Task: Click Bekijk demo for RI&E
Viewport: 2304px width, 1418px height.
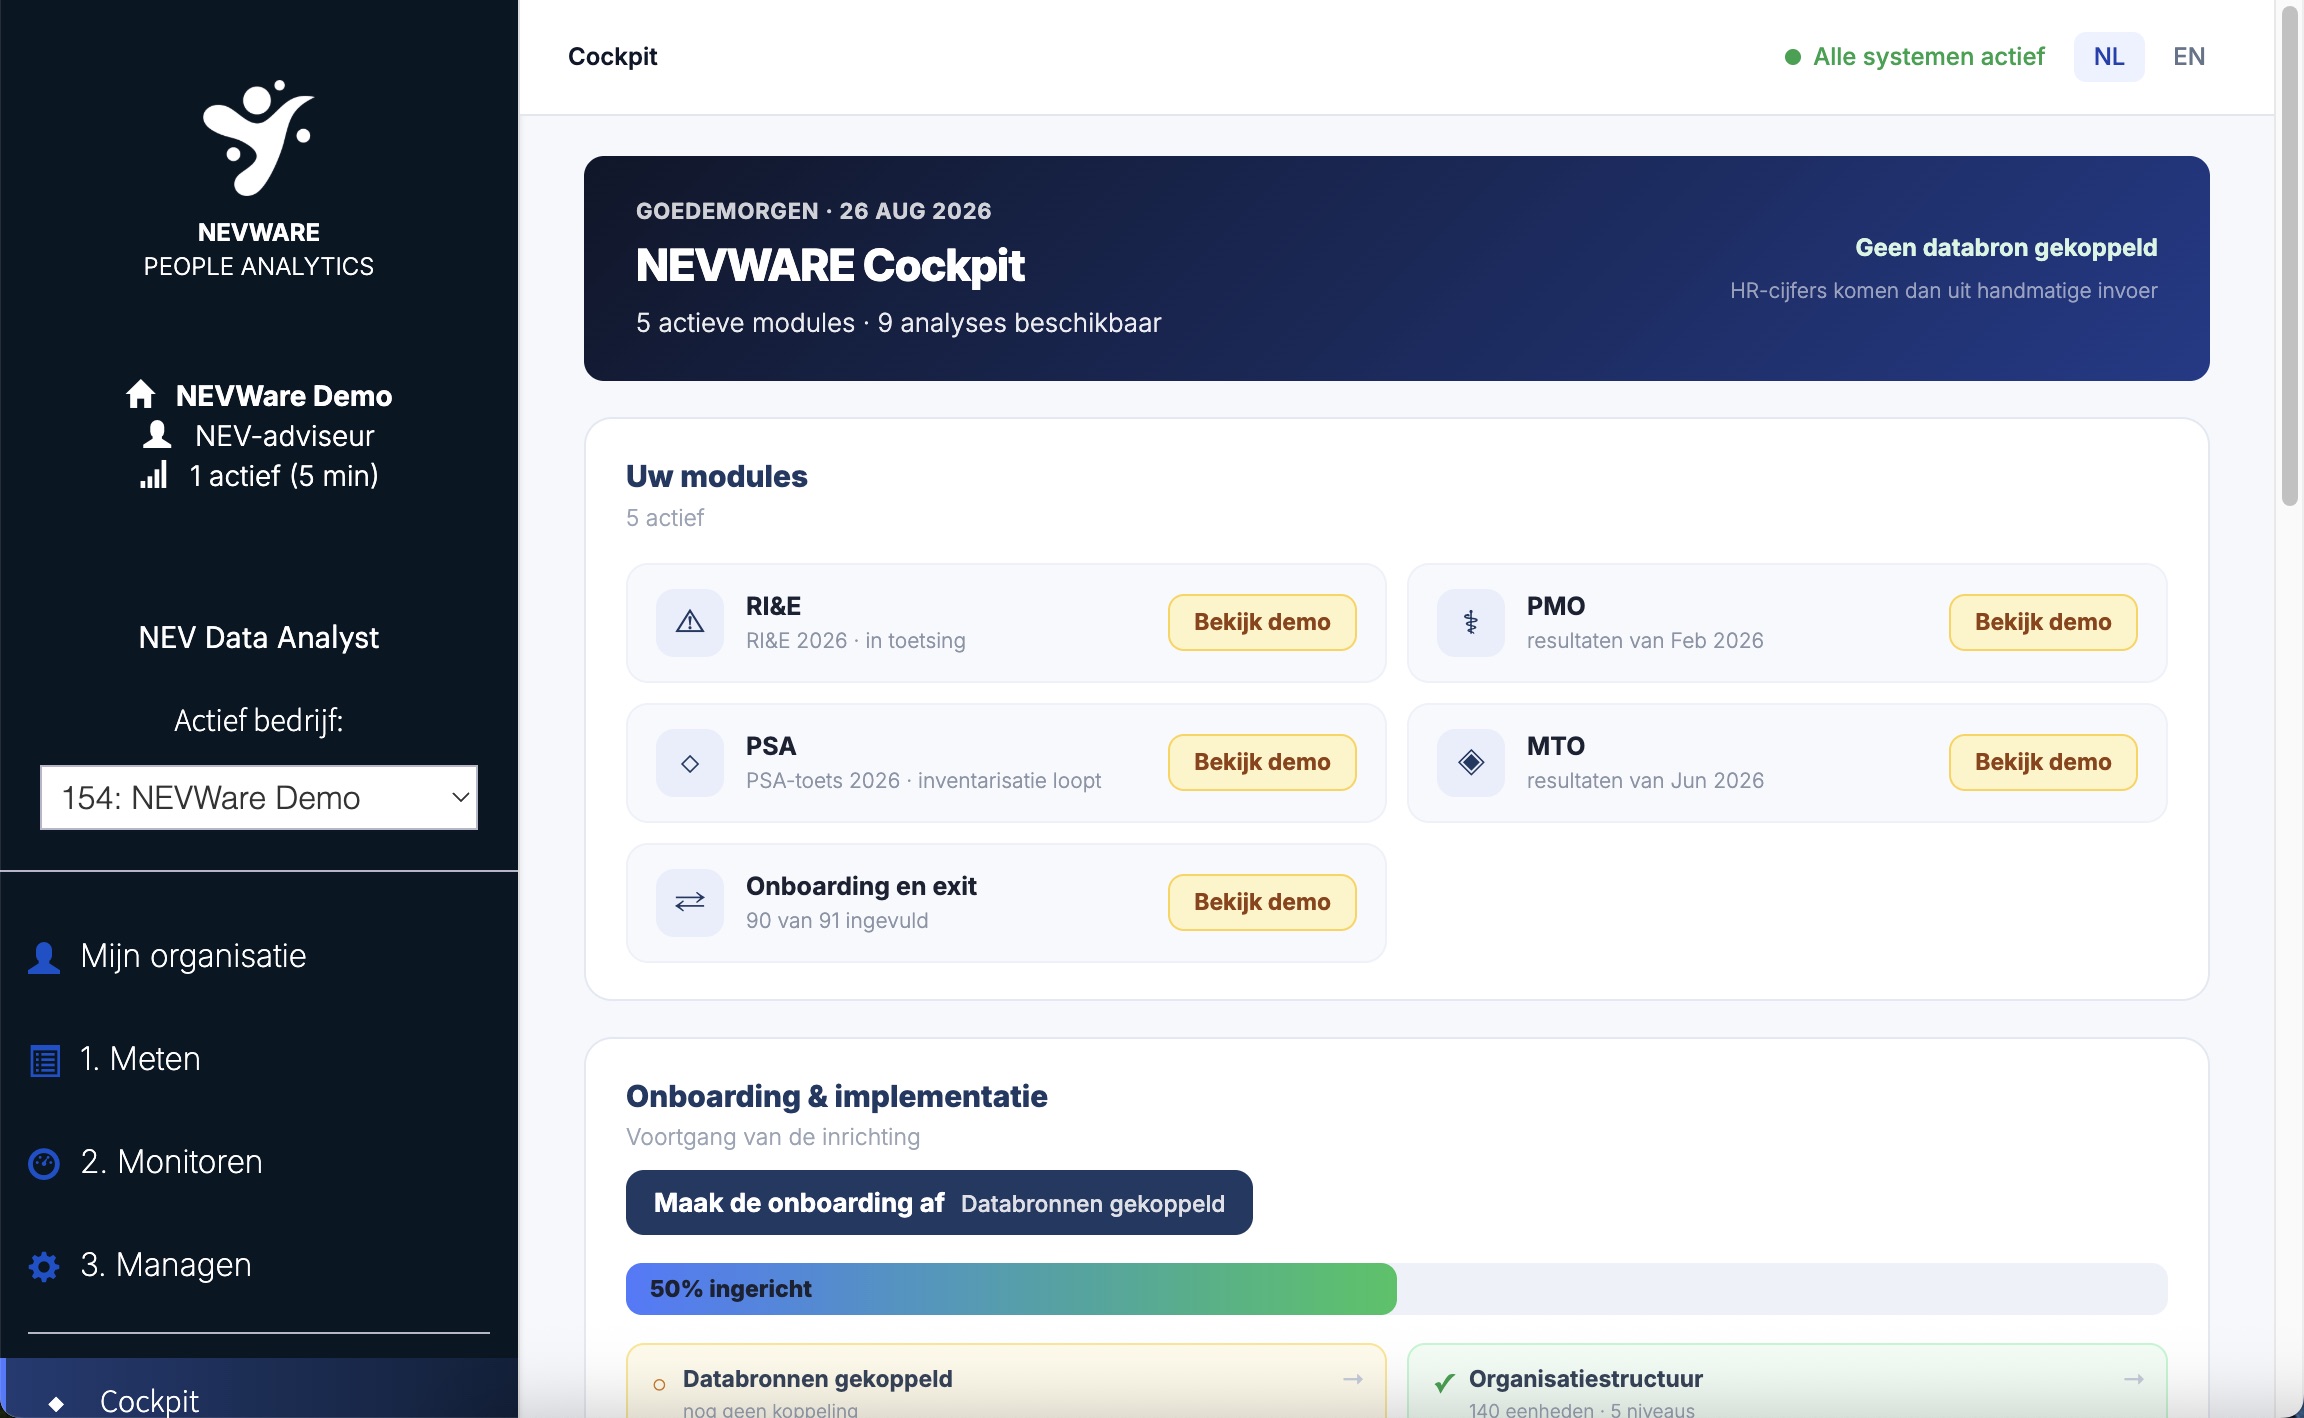Action: coord(1262,622)
